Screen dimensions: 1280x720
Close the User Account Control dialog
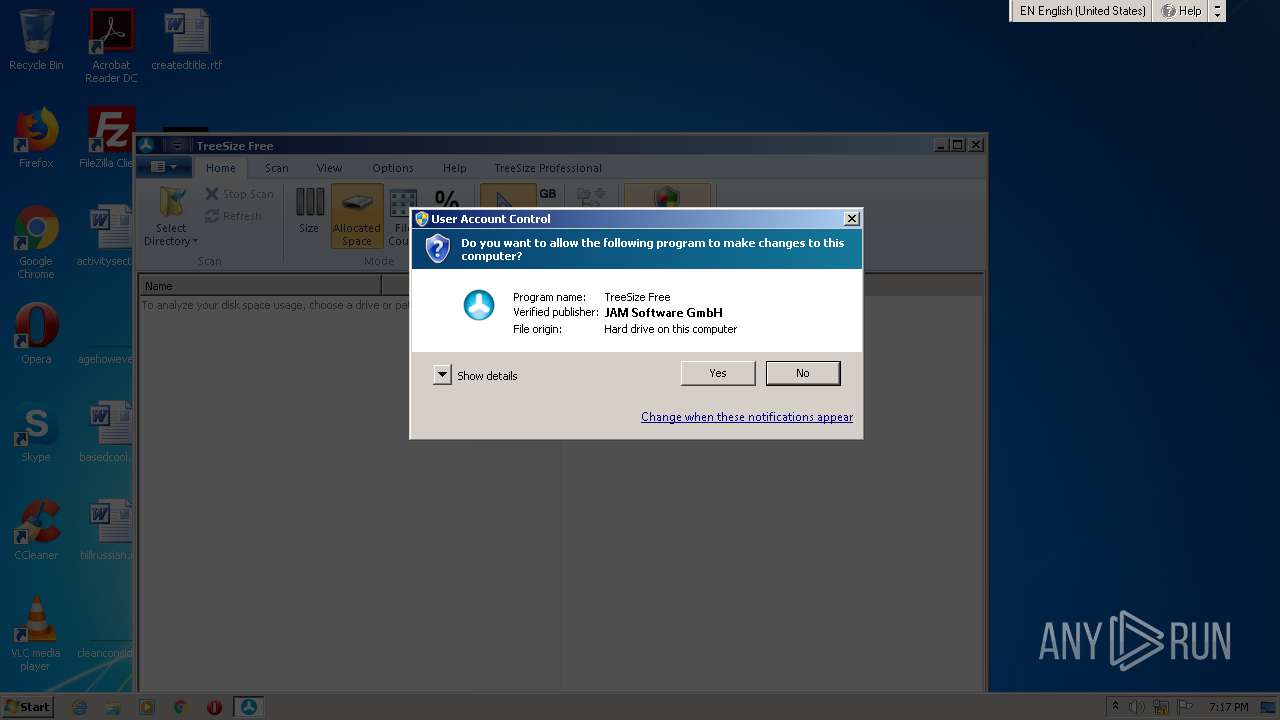[851, 219]
